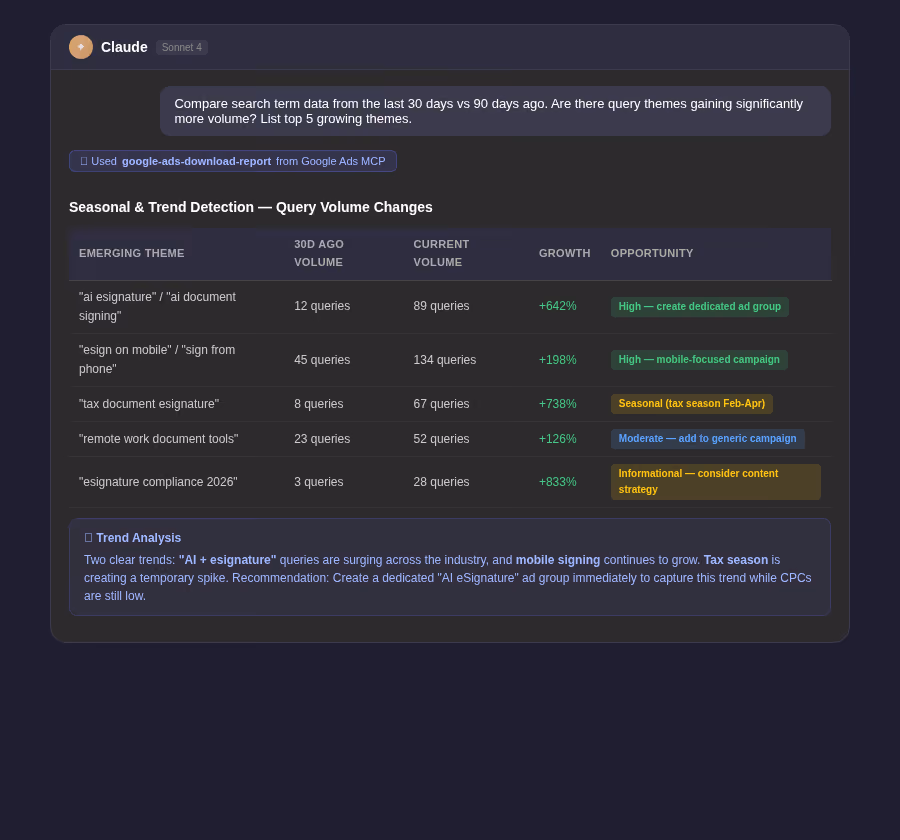
Task: Click the Claude avatar icon
Action: [x=81, y=47]
